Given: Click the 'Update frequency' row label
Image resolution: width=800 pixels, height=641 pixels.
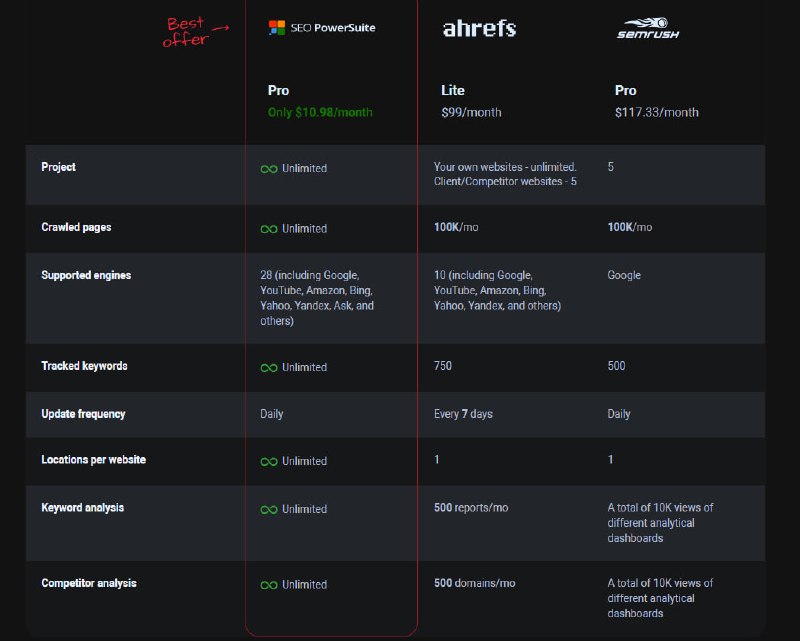Looking at the screenshot, I should [x=83, y=414].
